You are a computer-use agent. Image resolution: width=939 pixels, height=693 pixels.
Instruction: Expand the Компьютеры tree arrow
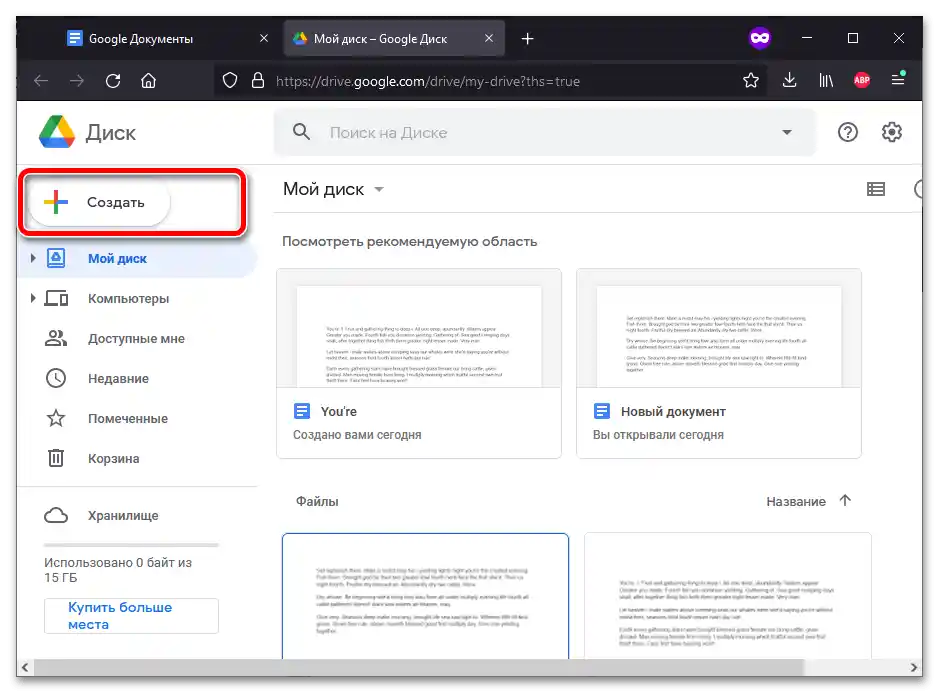click(33, 298)
